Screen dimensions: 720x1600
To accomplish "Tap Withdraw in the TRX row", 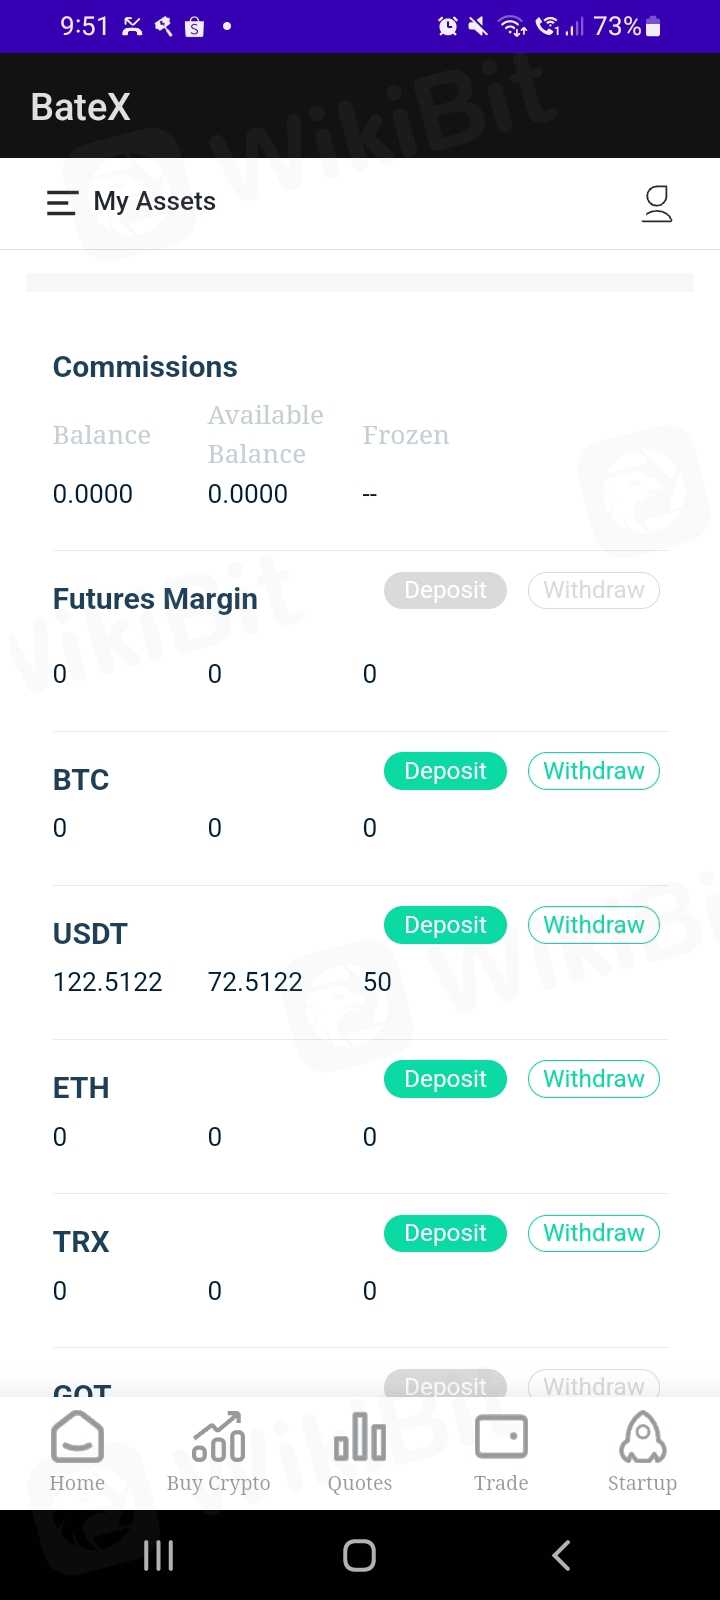I will tap(593, 1233).
